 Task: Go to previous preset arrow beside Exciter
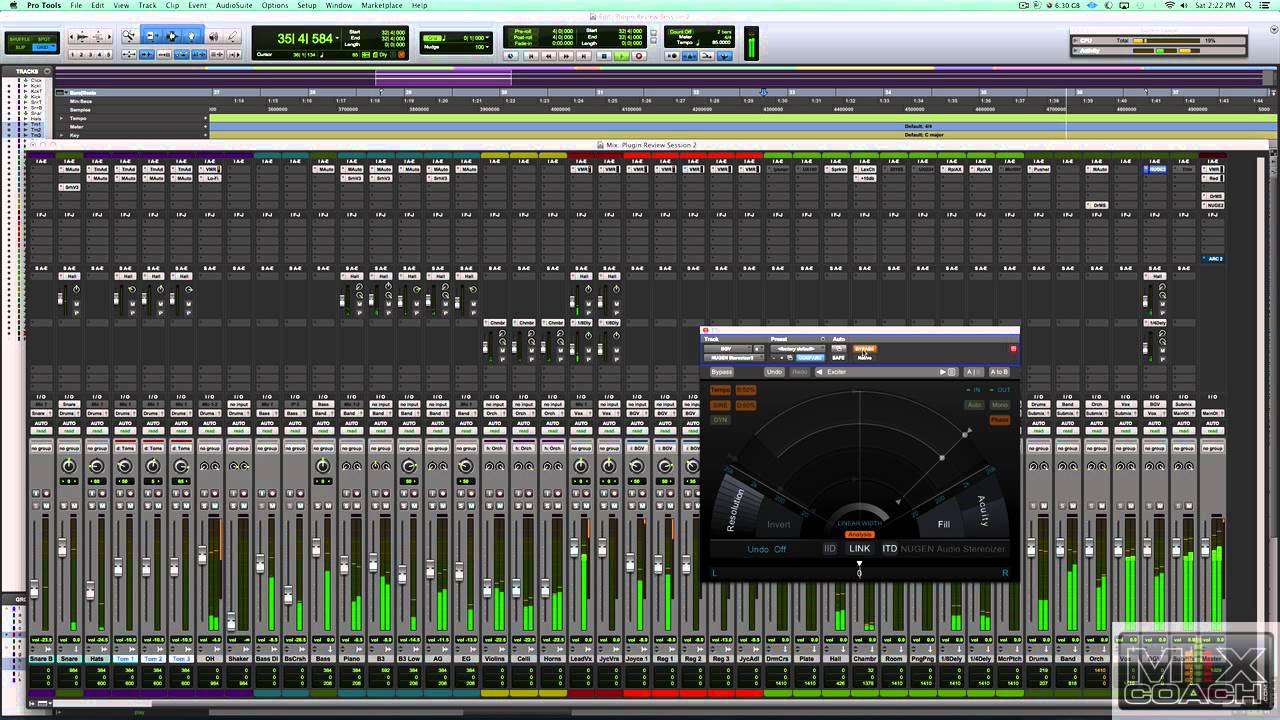point(819,372)
